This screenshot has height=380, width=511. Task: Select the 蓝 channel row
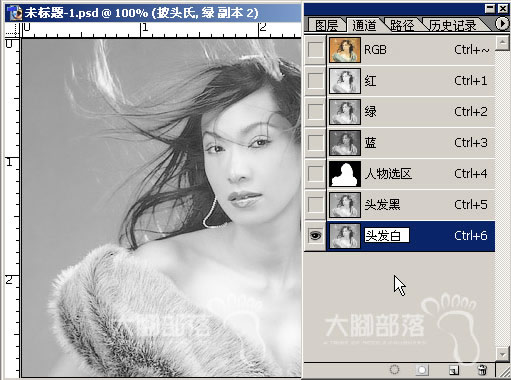411,143
